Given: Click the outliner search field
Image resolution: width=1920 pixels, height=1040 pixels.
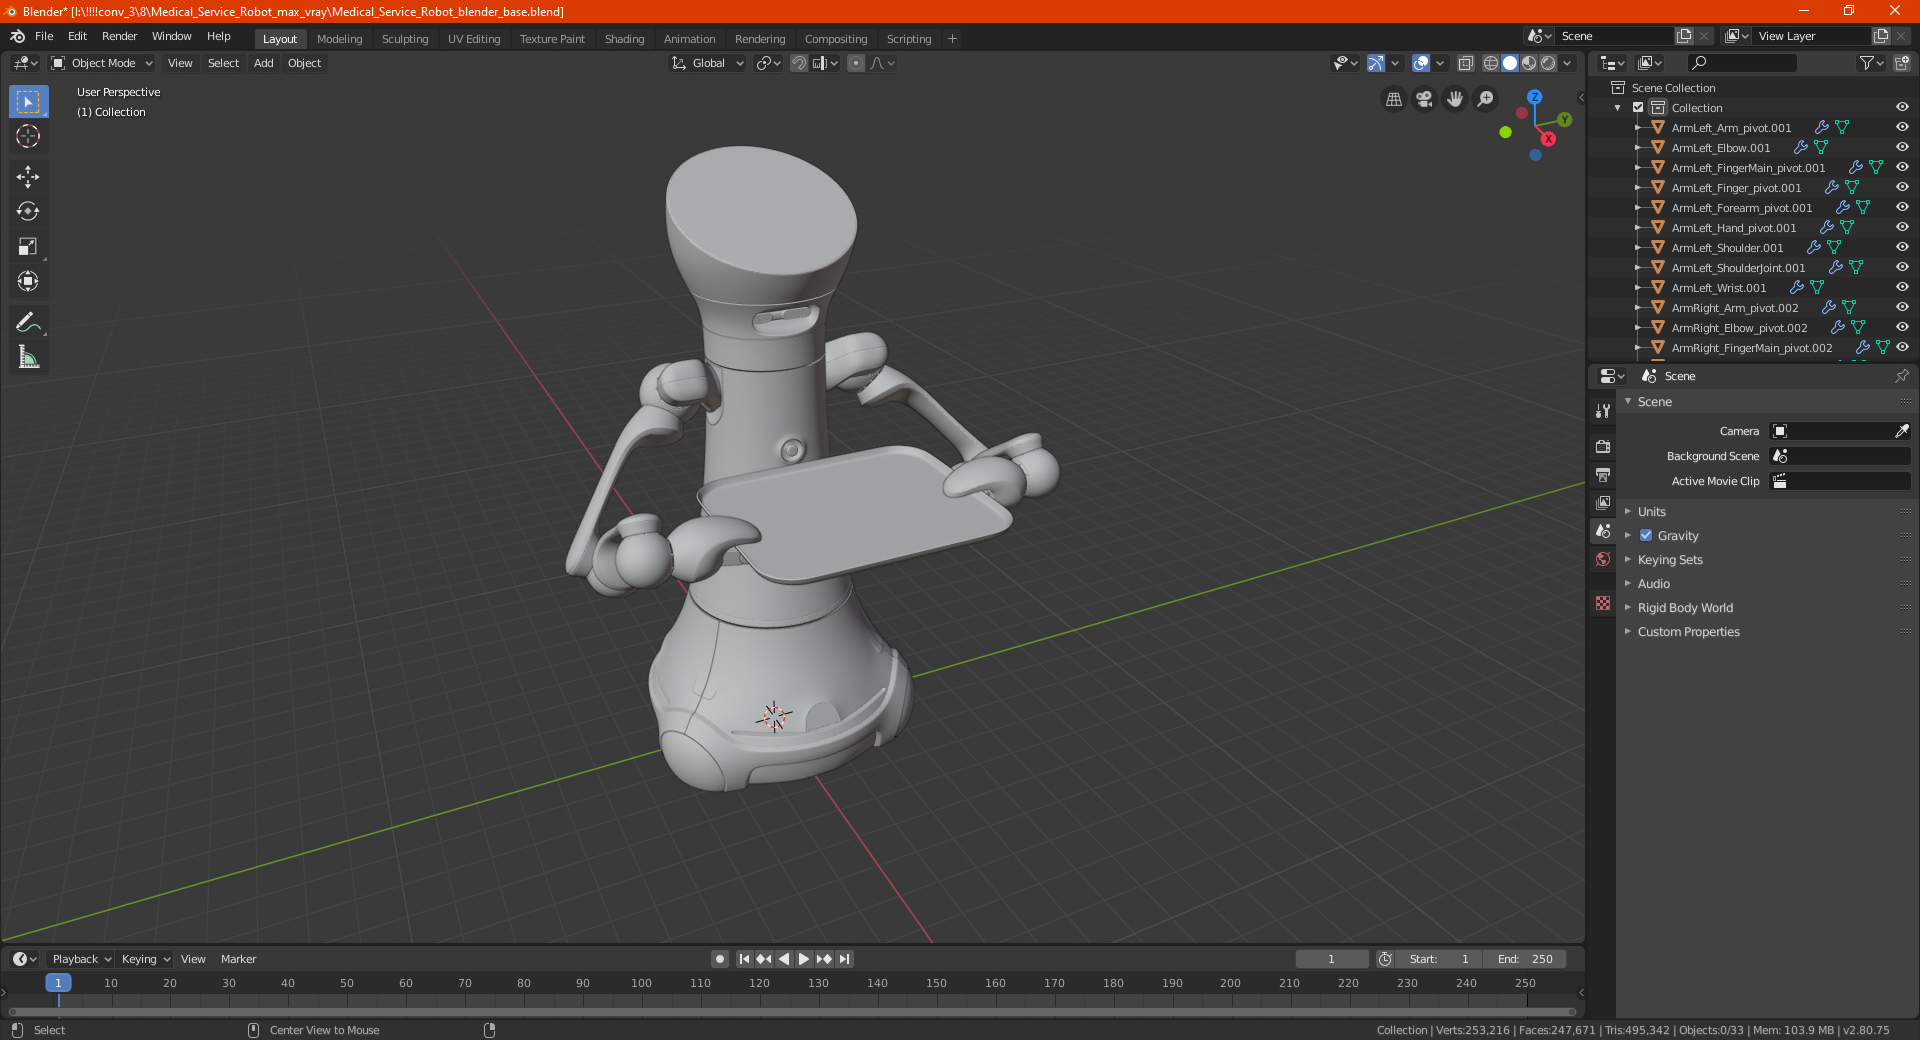Looking at the screenshot, I should [1742, 63].
